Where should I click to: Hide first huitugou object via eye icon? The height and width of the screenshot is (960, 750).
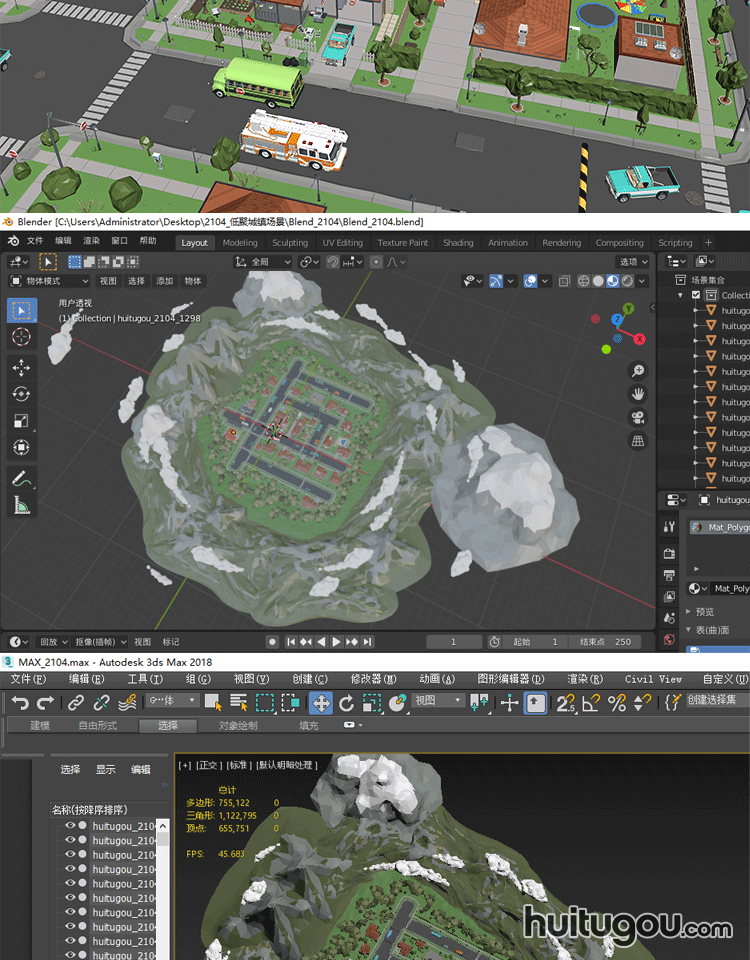click(70, 827)
